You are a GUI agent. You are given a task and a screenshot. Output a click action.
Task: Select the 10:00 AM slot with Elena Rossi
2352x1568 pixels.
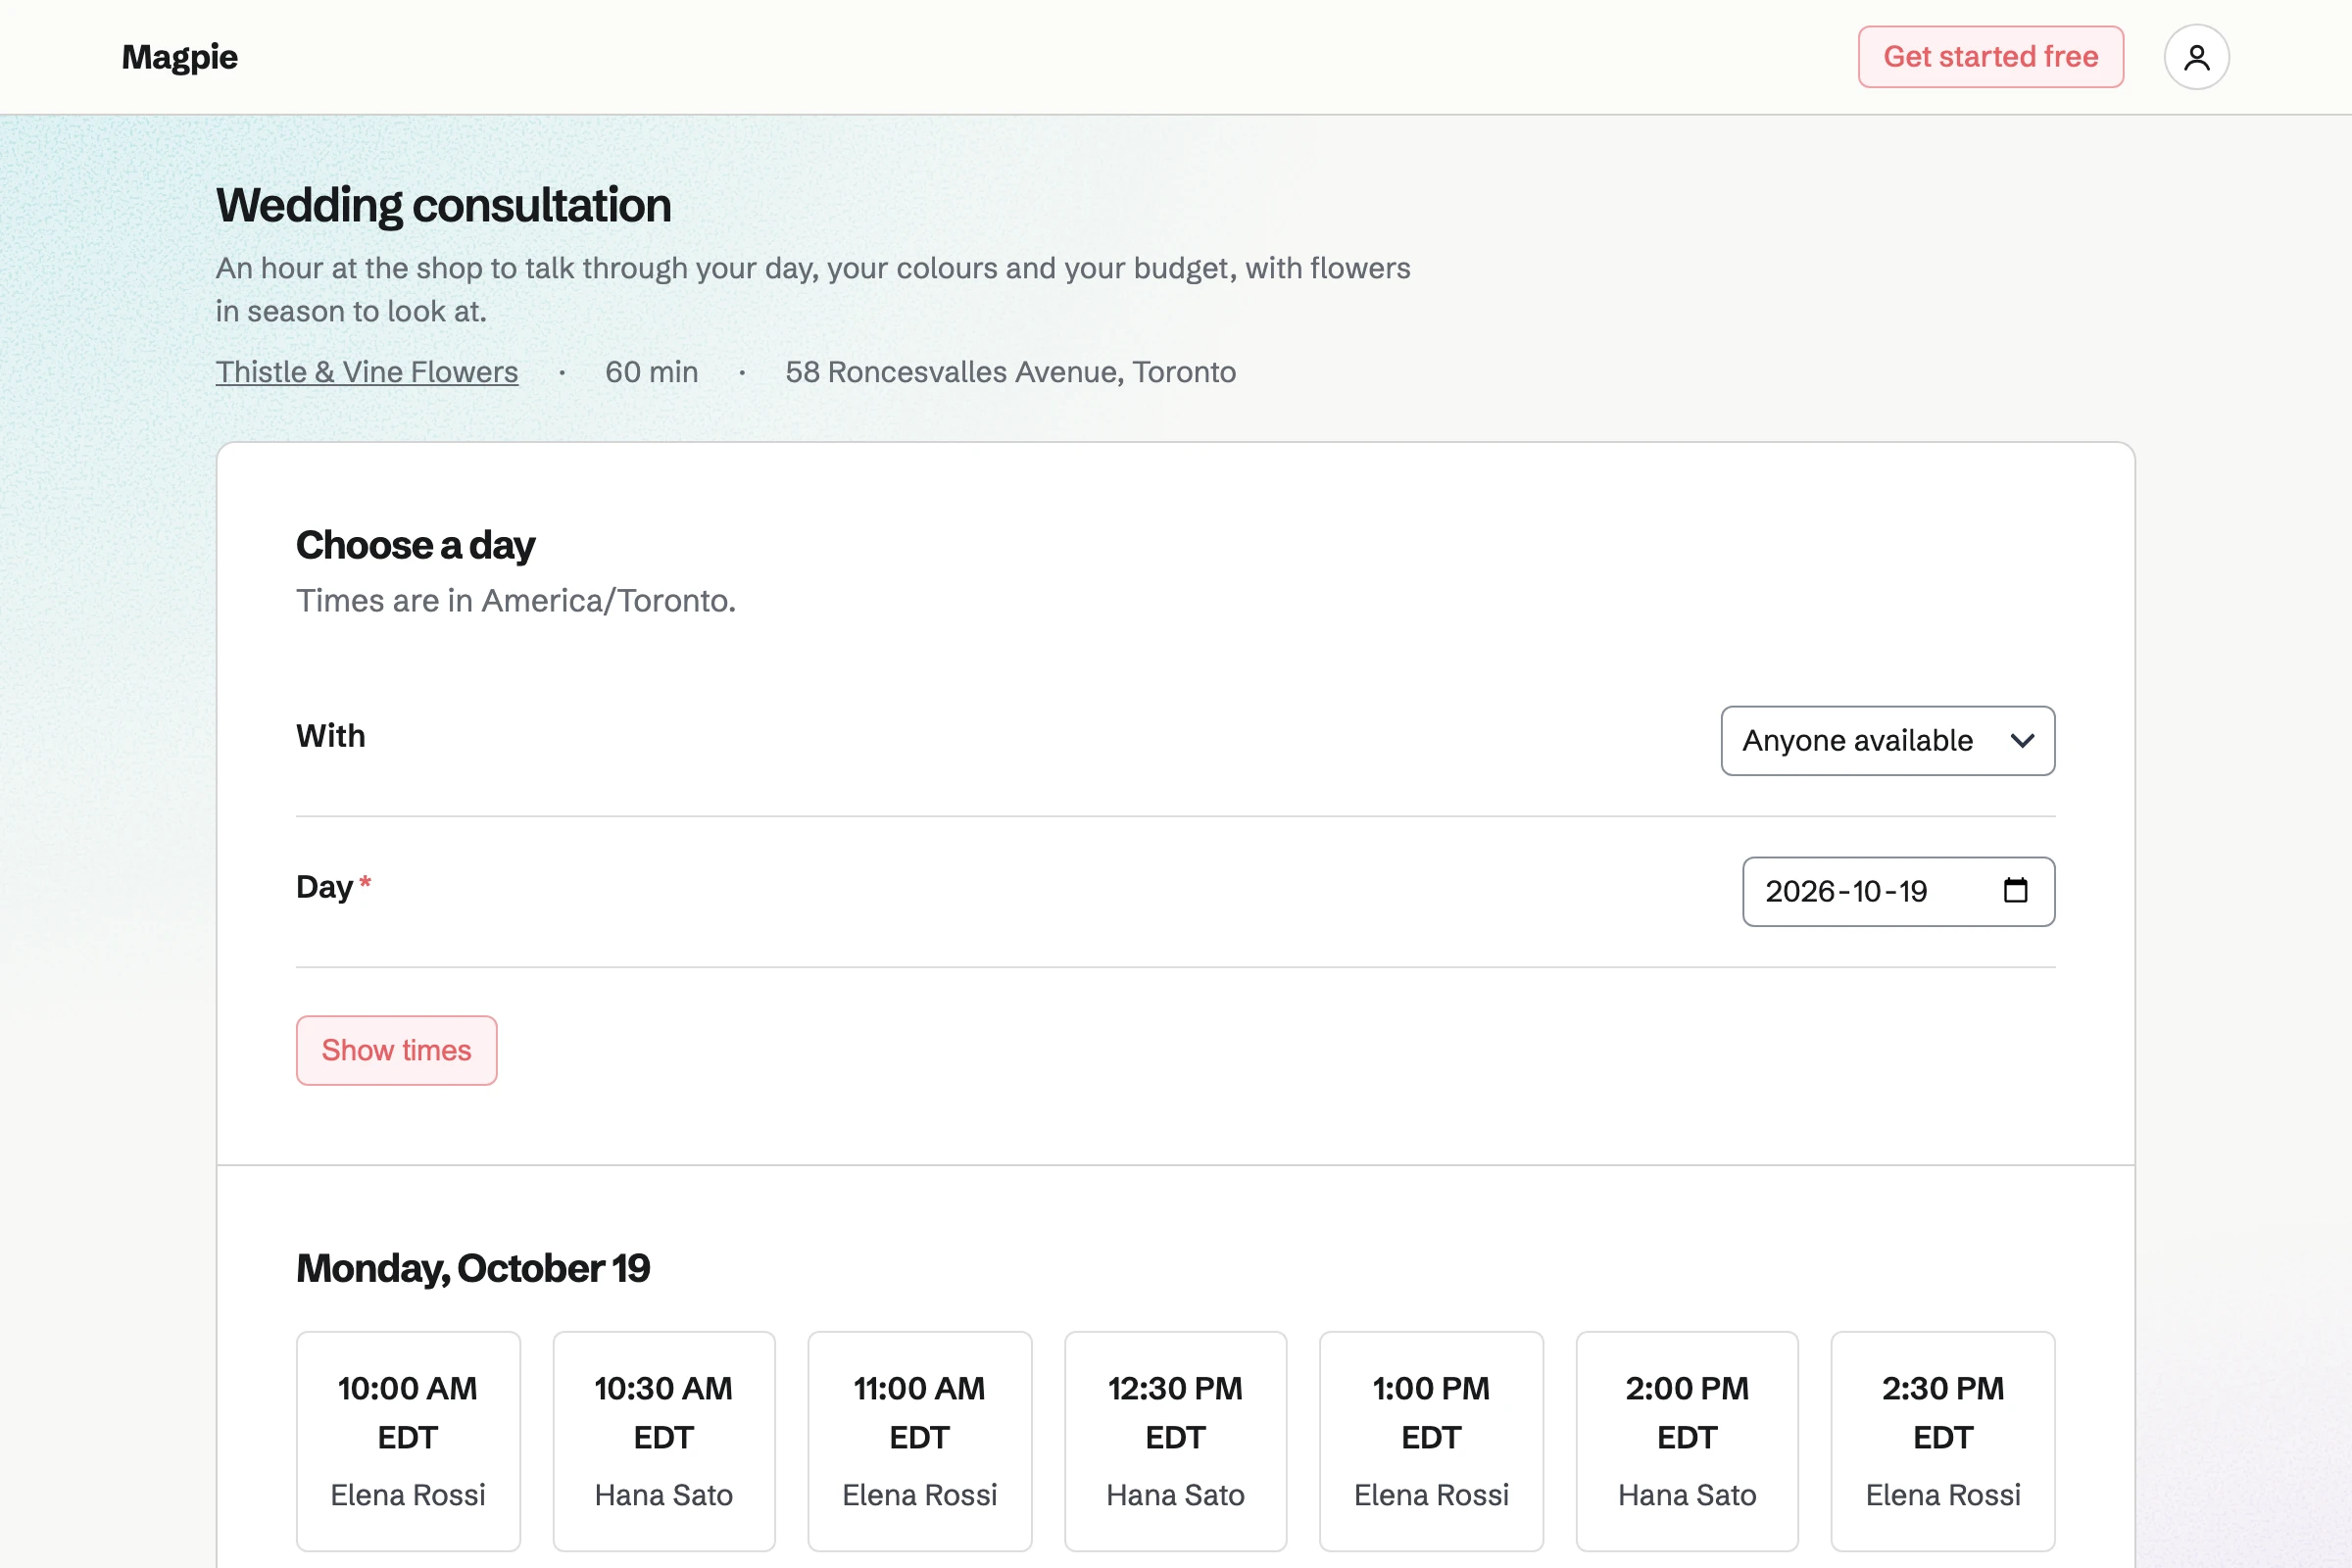click(408, 1441)
